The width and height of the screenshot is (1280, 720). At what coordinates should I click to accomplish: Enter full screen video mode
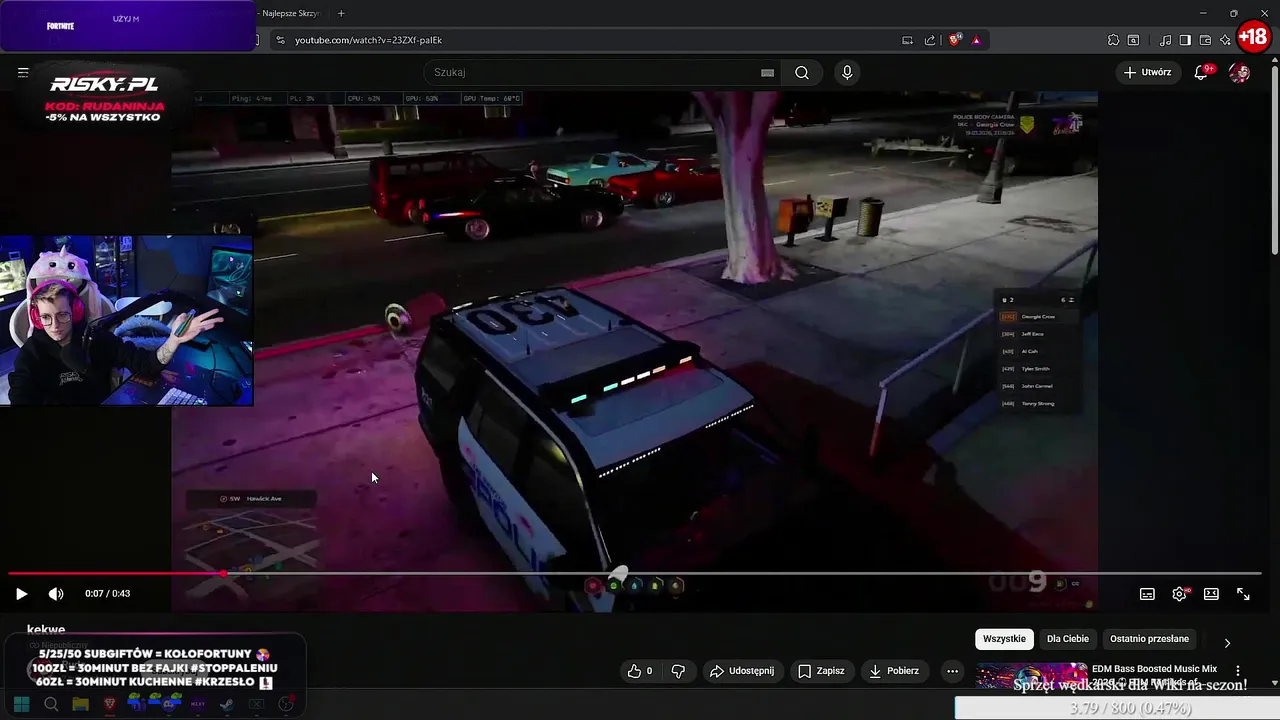pyautogui.click(x=1243, y=594)
